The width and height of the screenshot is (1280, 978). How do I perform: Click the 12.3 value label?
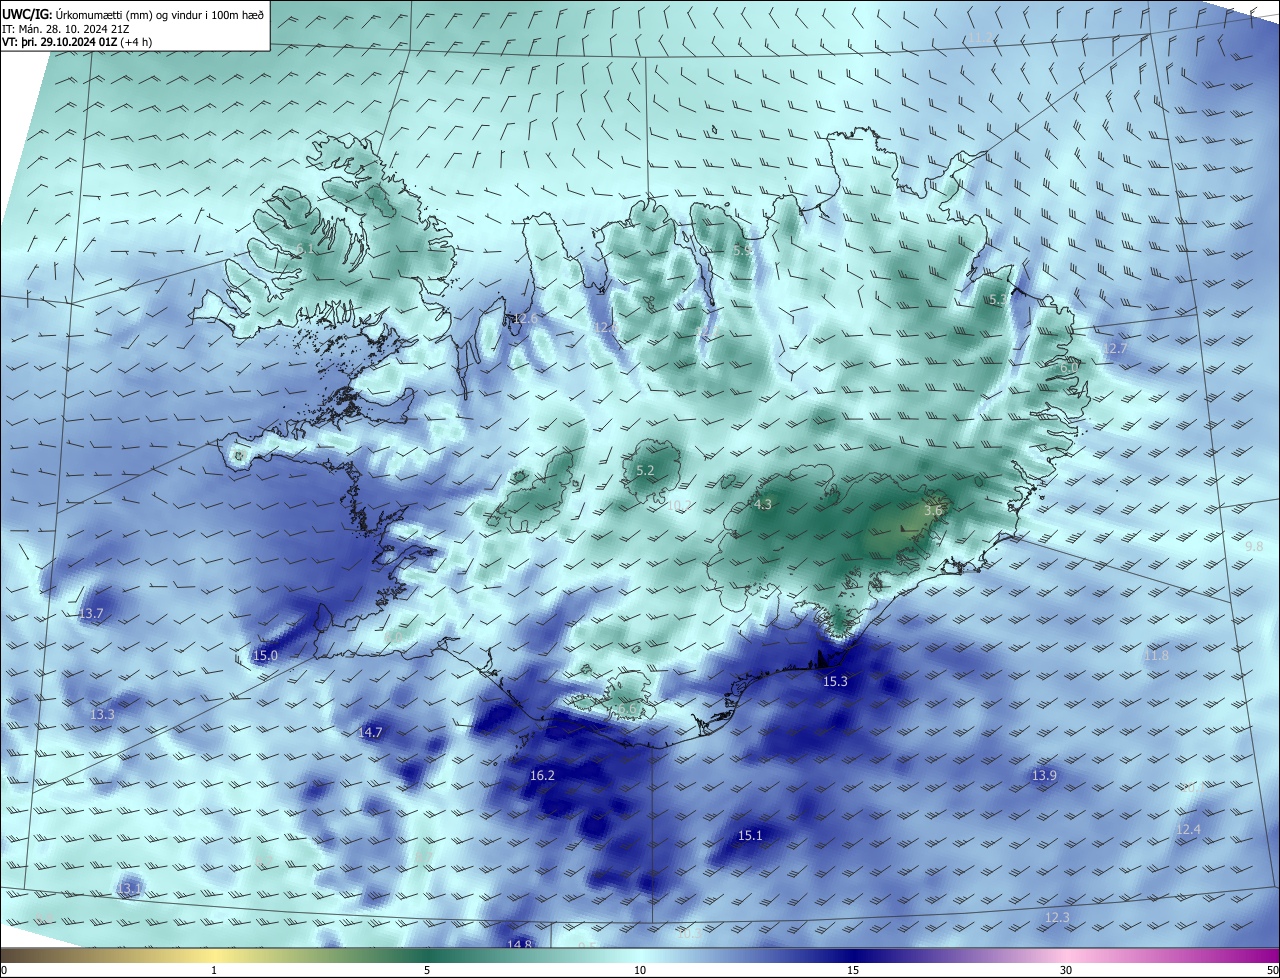1056,917
